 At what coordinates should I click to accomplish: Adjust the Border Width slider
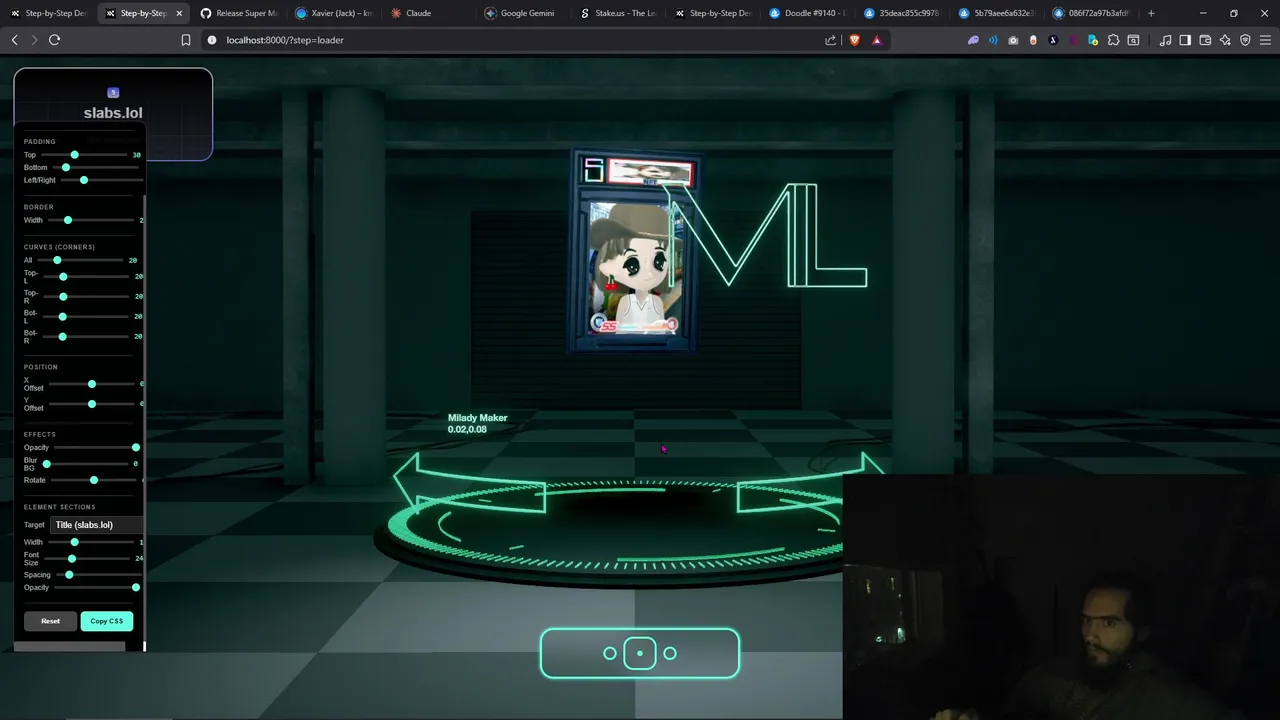pos(91,220)
